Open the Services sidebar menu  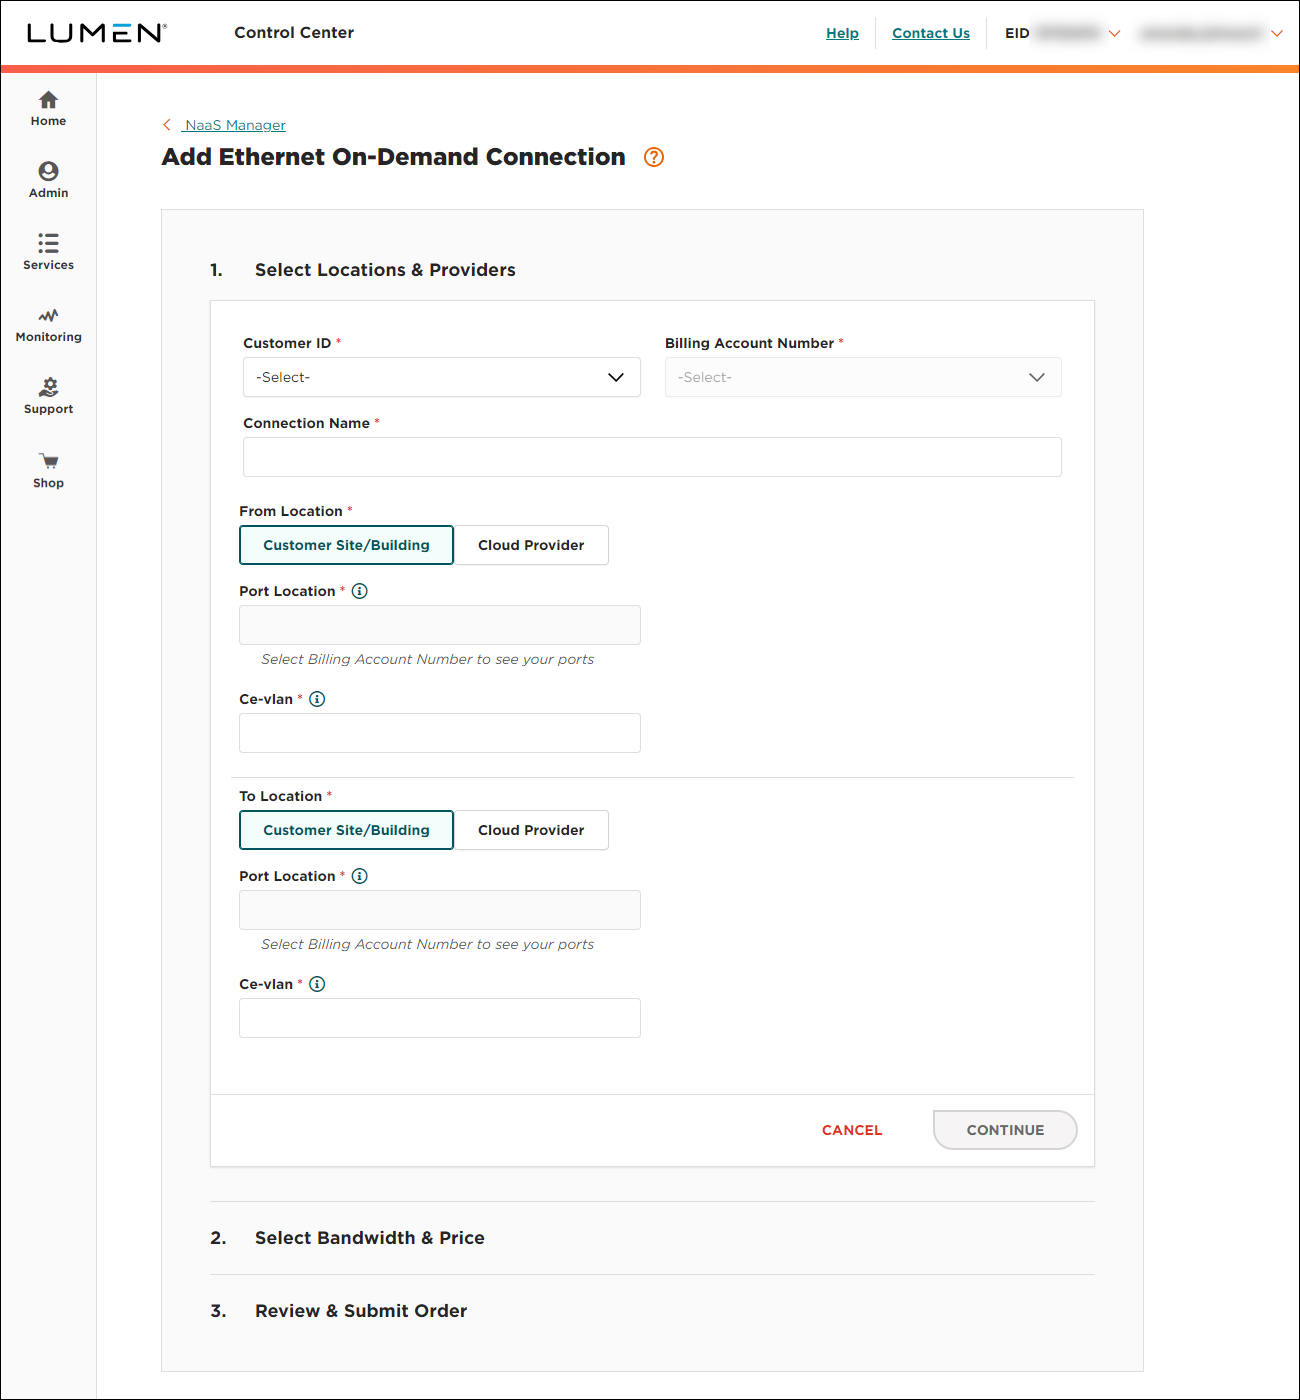[x=48, y=253]
